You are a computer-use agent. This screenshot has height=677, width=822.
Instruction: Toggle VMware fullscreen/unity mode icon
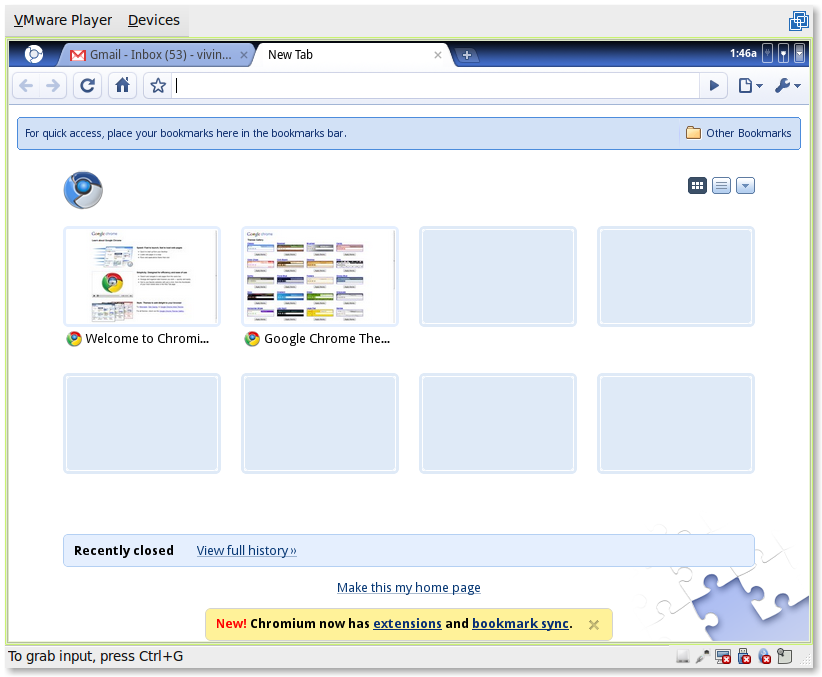point(798,21)
